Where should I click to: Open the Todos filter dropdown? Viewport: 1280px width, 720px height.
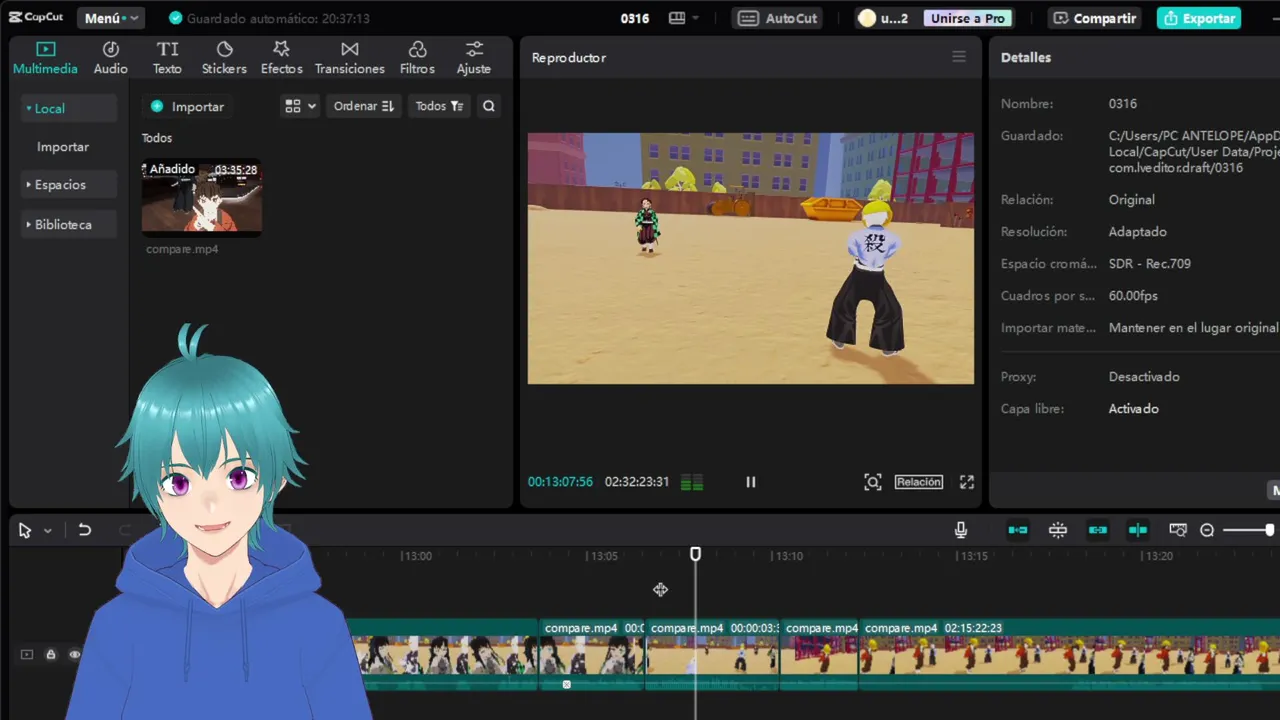[439, 106]
